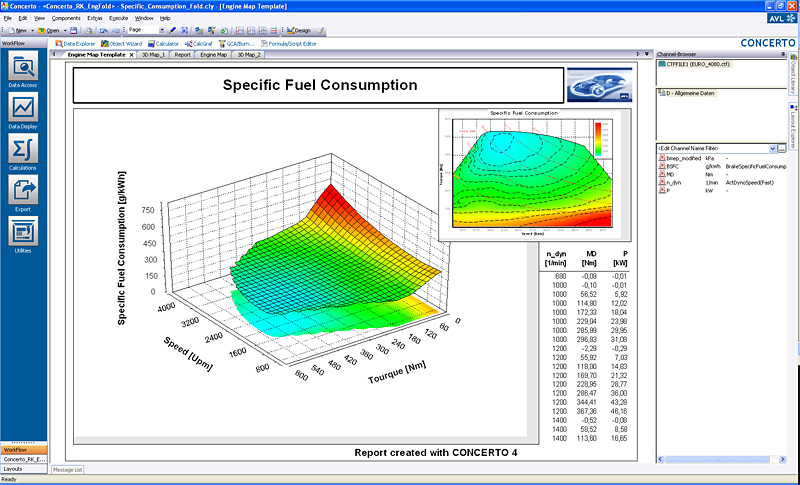Select D - Allgemeine Daten entry
800x485 pixels.
[x=687, y=93]
